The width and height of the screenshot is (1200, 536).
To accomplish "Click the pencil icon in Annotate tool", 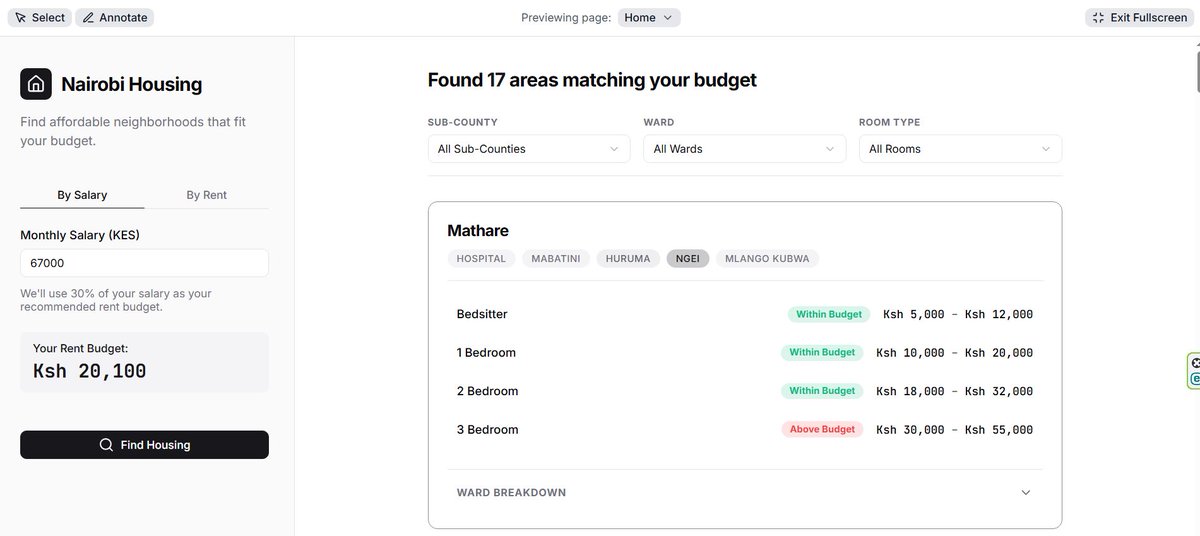I will 88,18.
